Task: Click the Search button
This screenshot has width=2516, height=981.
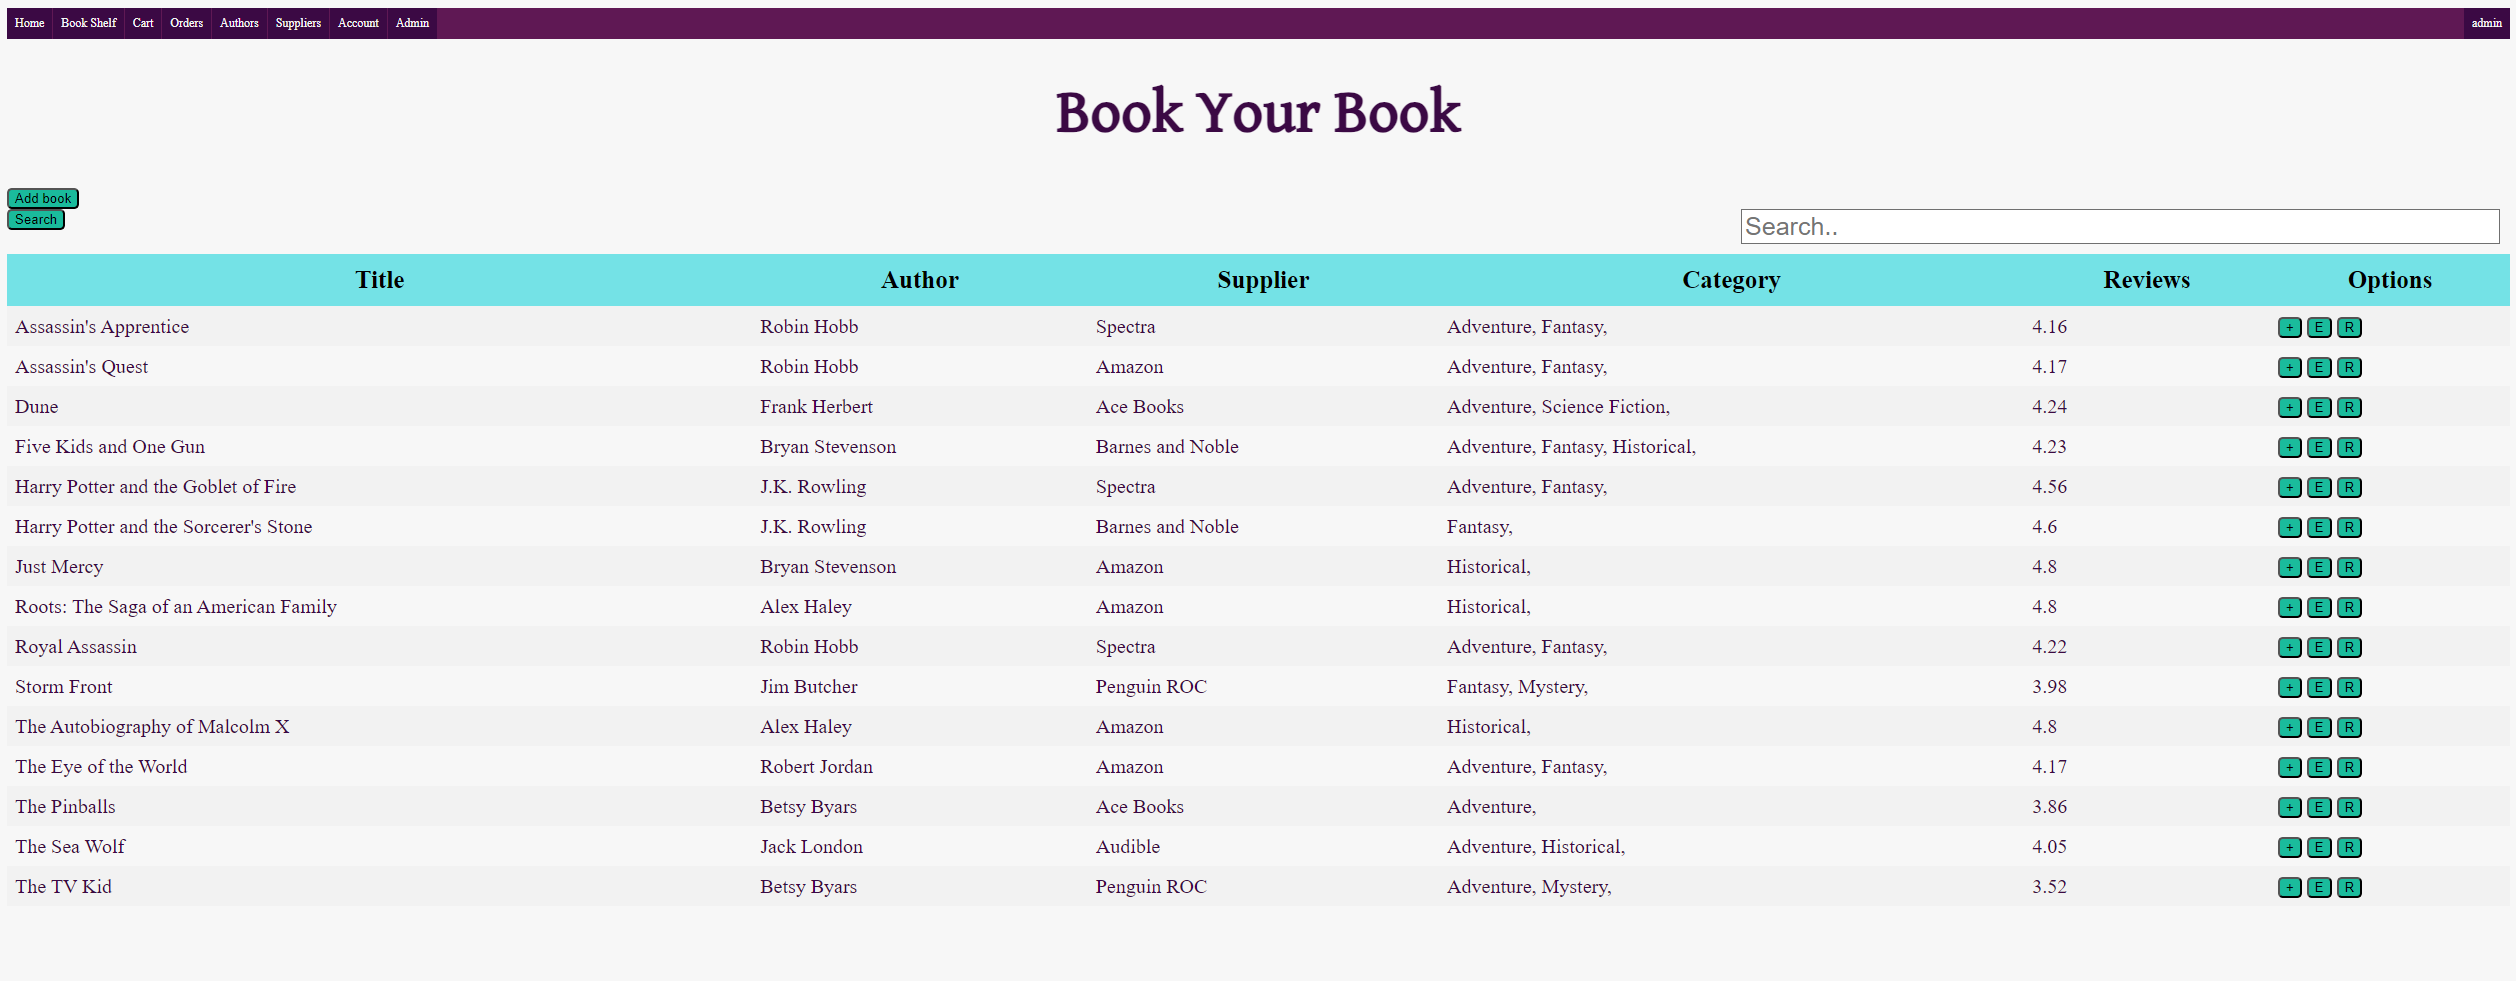Action: (x=35, y=219)
